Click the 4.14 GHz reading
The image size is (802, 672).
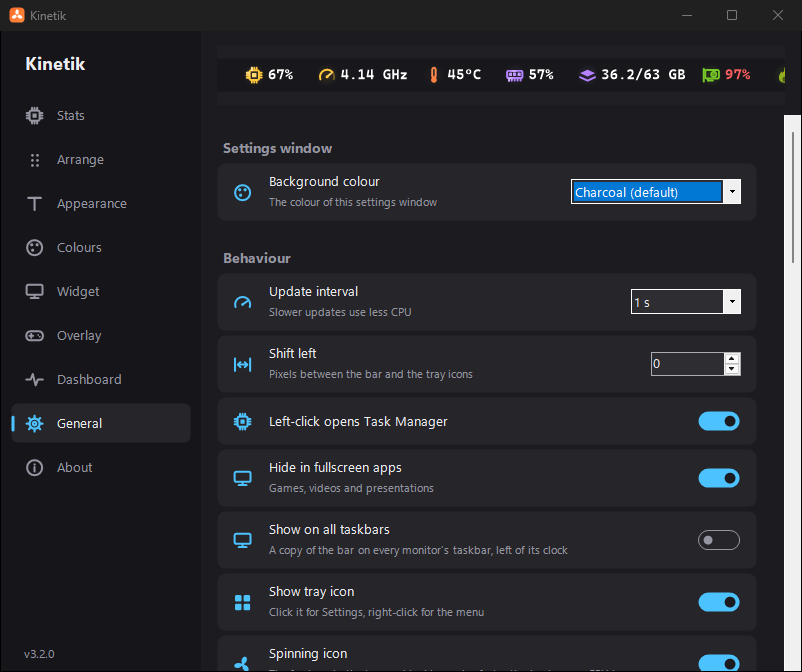click(x=374, y=75)
